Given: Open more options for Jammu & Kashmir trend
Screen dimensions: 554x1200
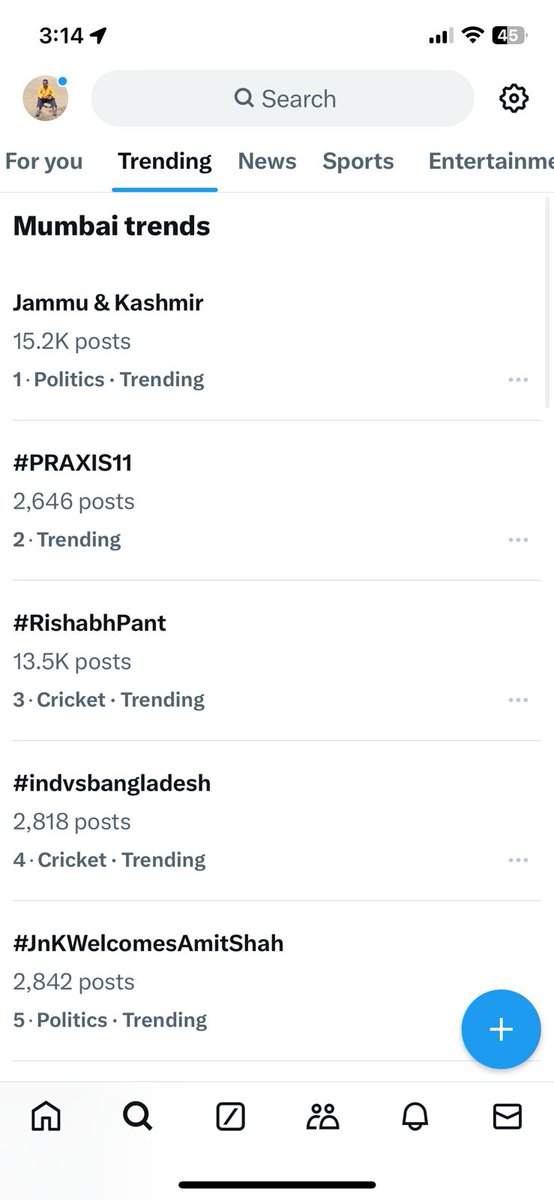Looking at the screenshot, I should click(517, 380).
